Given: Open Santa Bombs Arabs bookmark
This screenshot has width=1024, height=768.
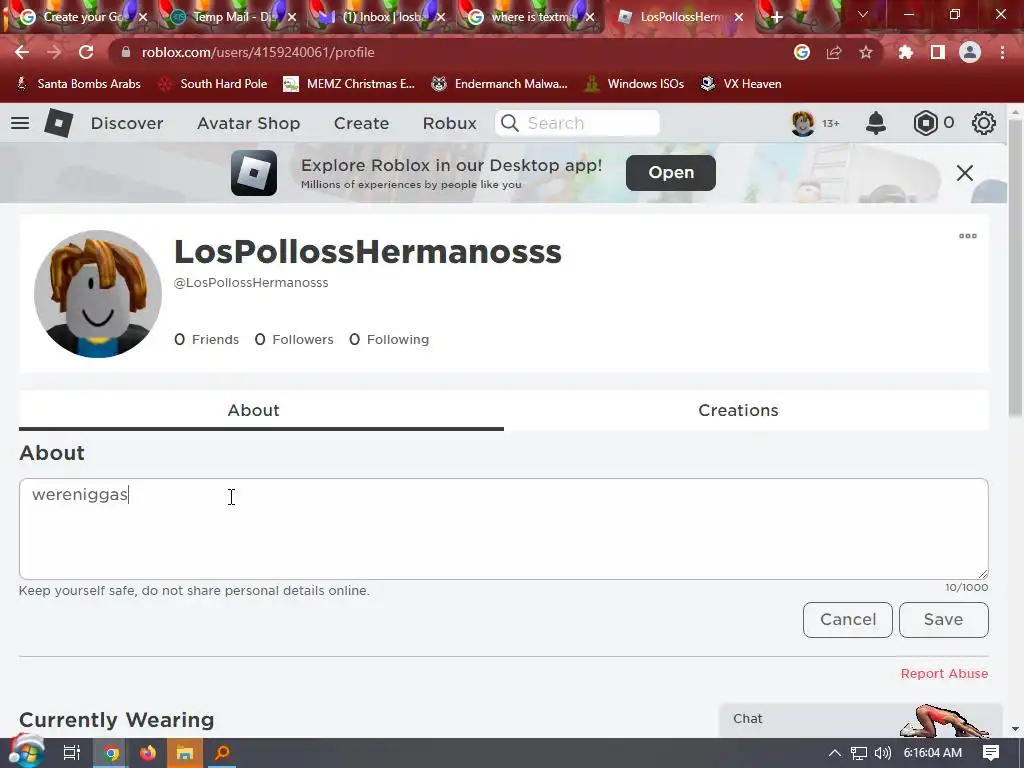Looking at the screenshot, I should click(x=78, y=84).
